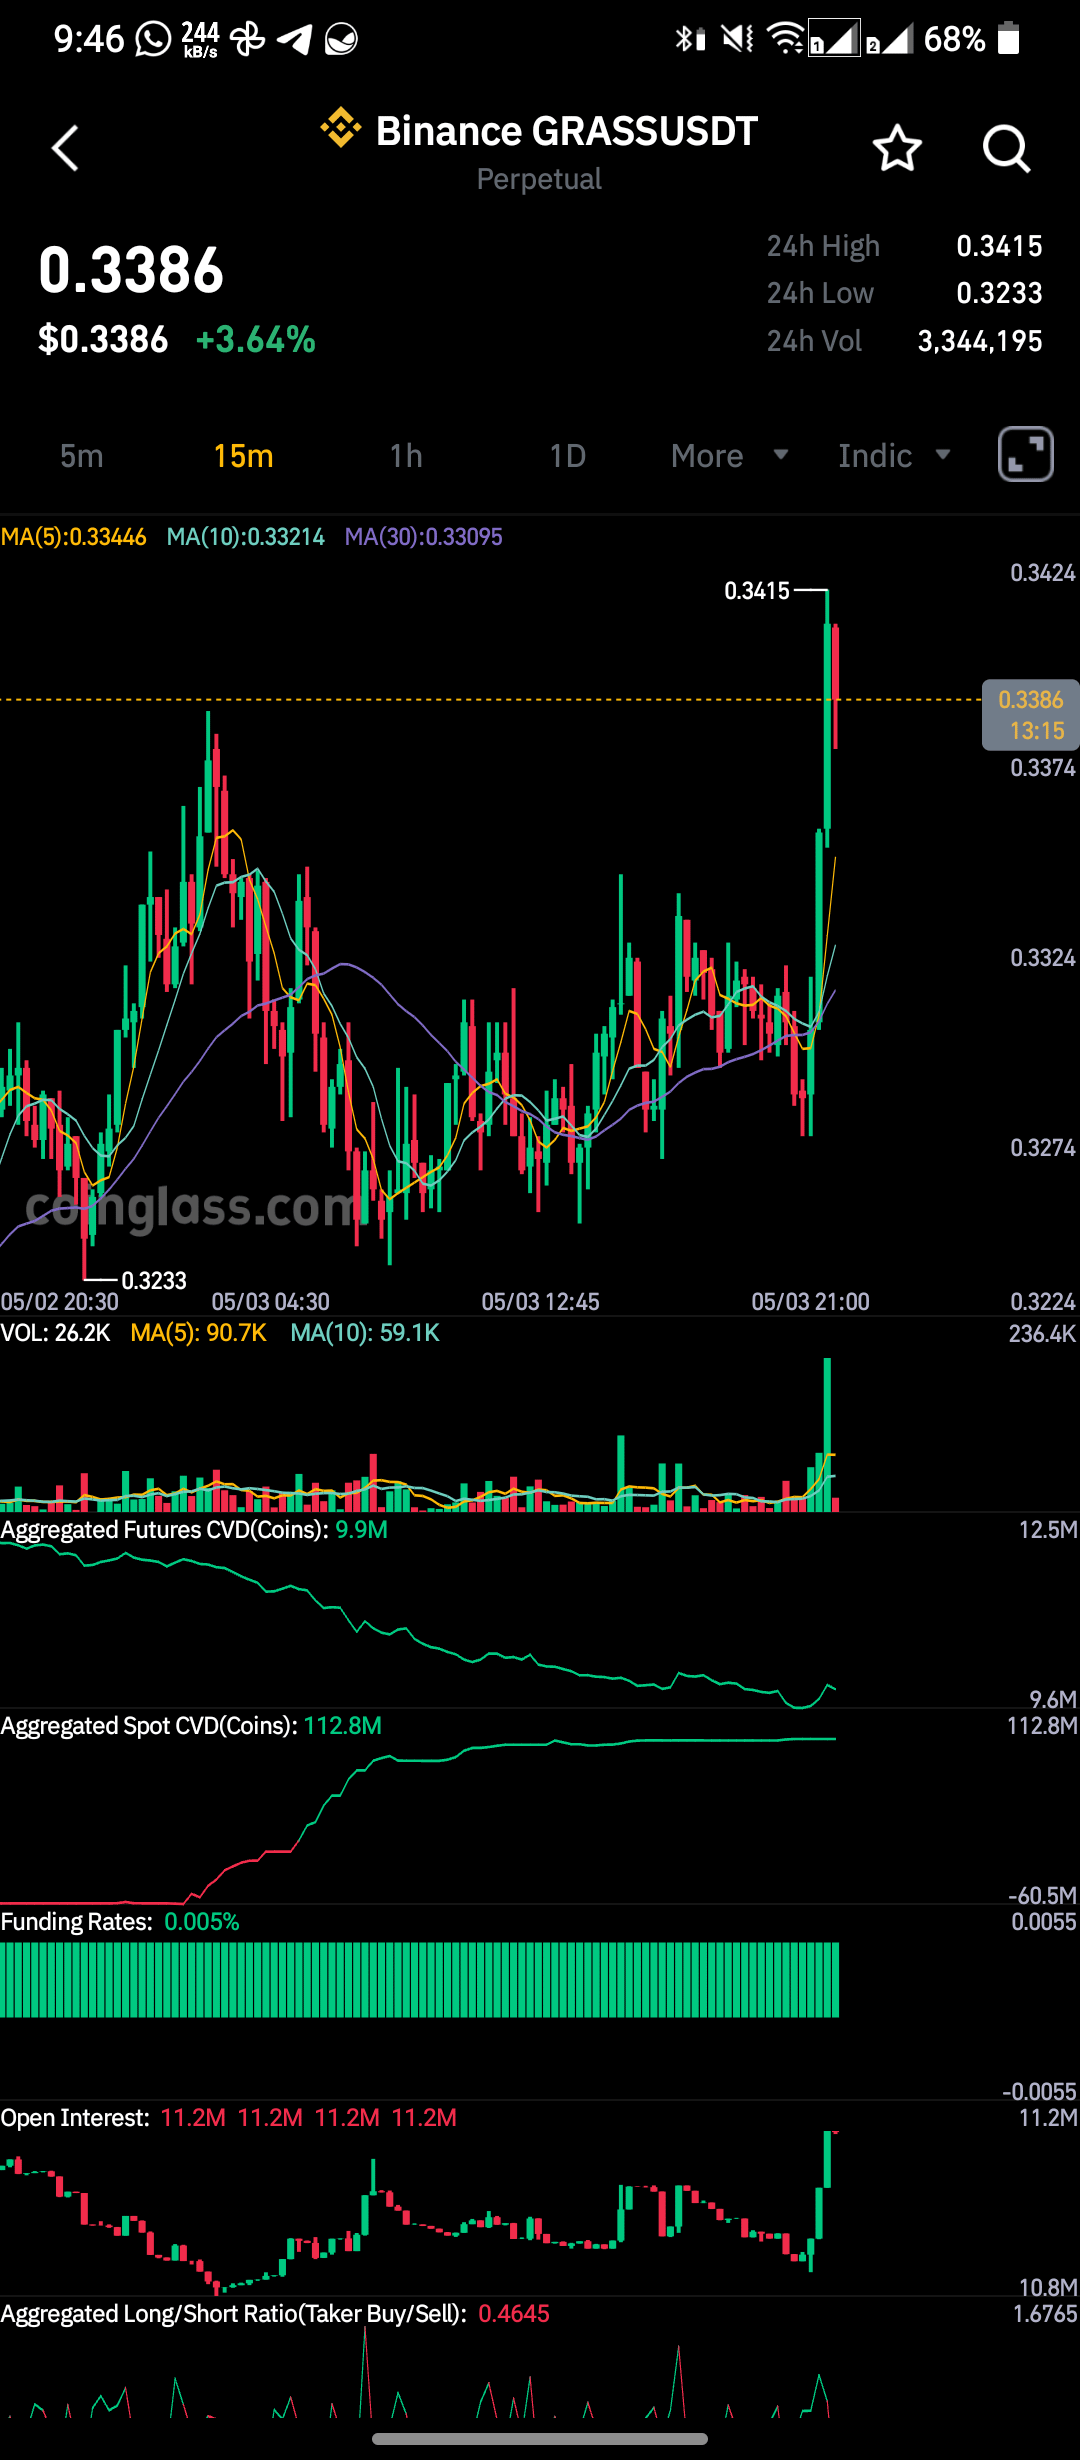Tap the 24h Vol value 3,344,195
Screen dimensions: 1080x2460
point(980,341)
